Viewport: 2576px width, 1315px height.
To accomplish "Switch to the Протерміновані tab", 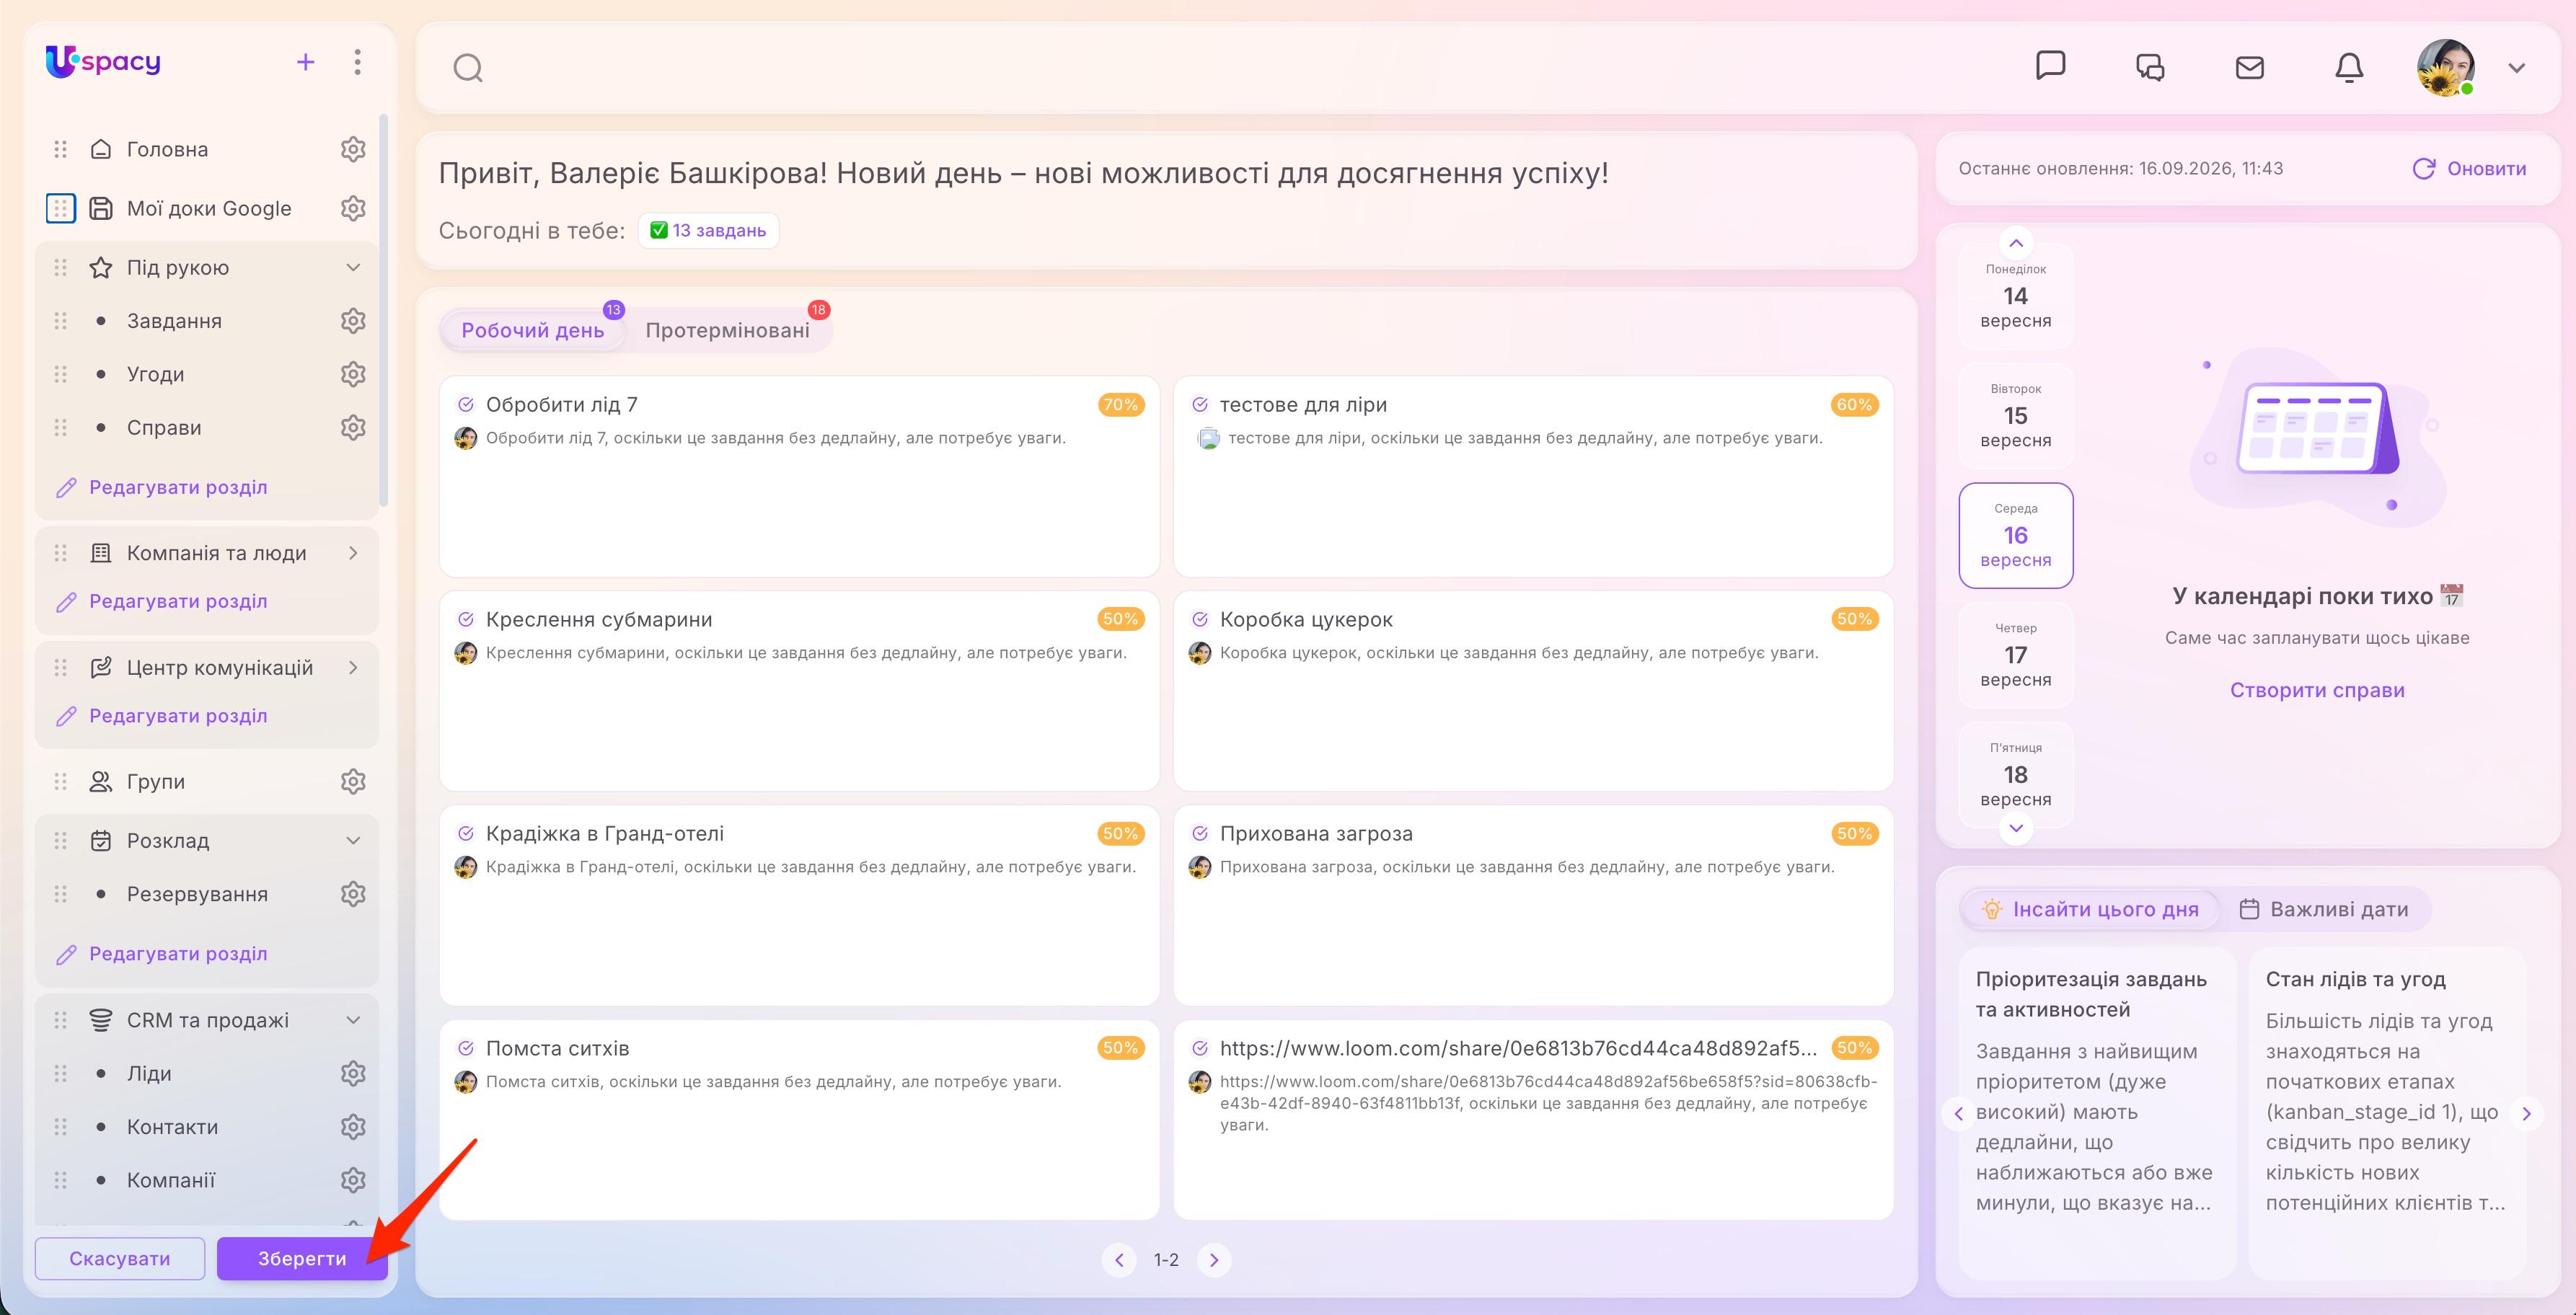I will coord(728,330).
